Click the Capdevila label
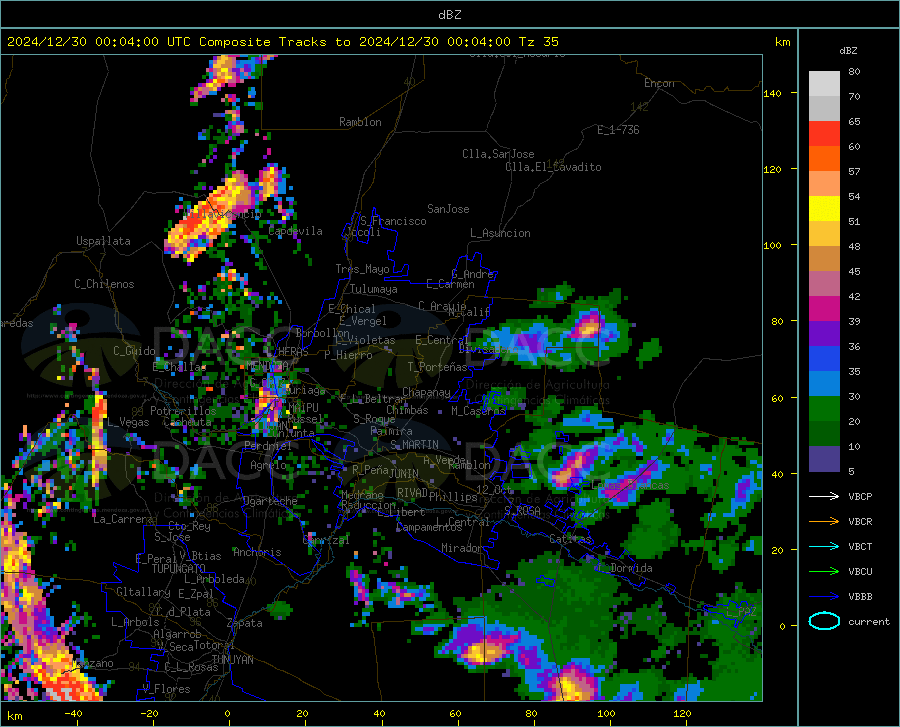Image resolution: width=900 pixels, height=727 pixels. pyautogui.click(x=295, y=231)
